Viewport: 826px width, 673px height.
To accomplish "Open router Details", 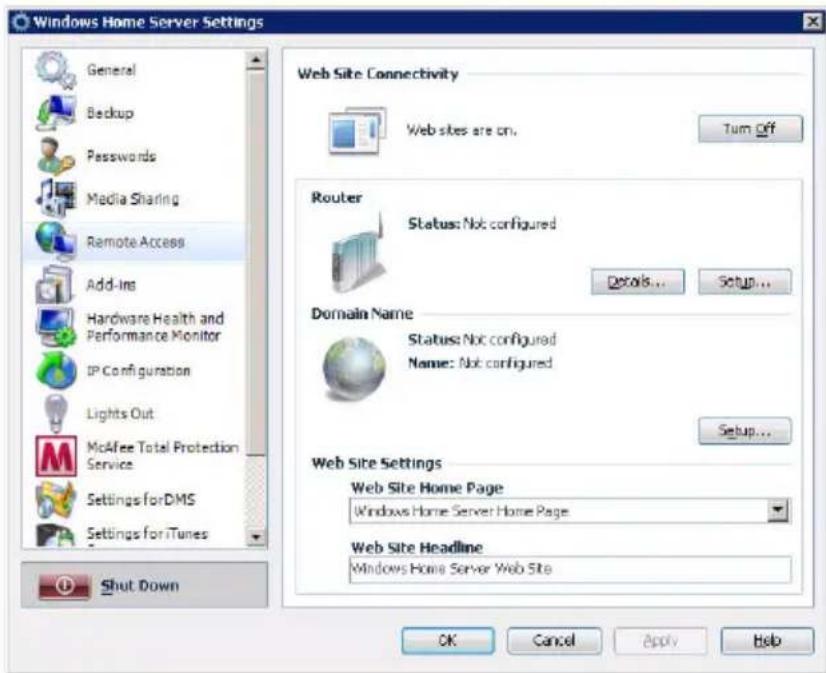I will pos(637,281).
